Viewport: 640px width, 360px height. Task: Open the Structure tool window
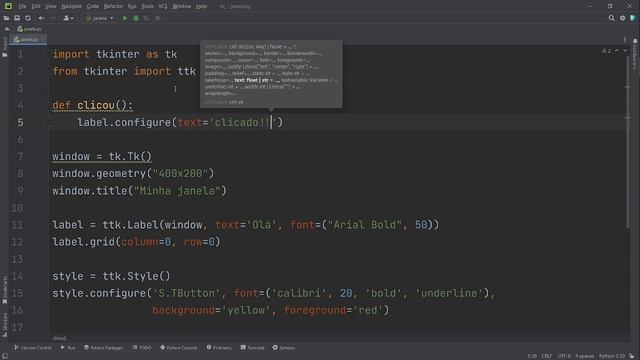point(4,324)
